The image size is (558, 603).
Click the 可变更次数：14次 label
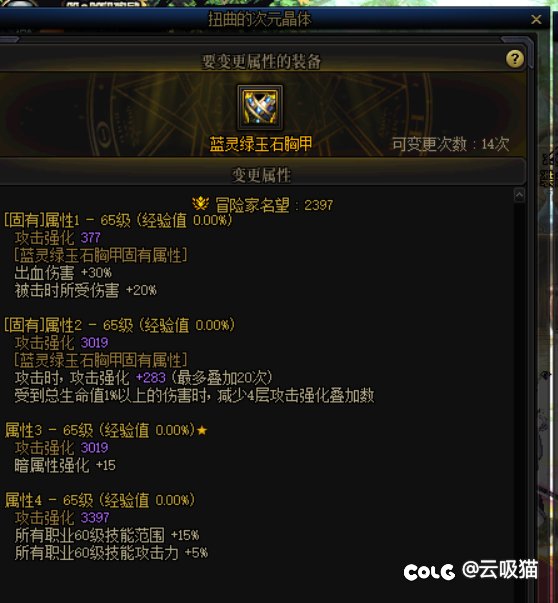pyautogui.click(x=451, y=145)
